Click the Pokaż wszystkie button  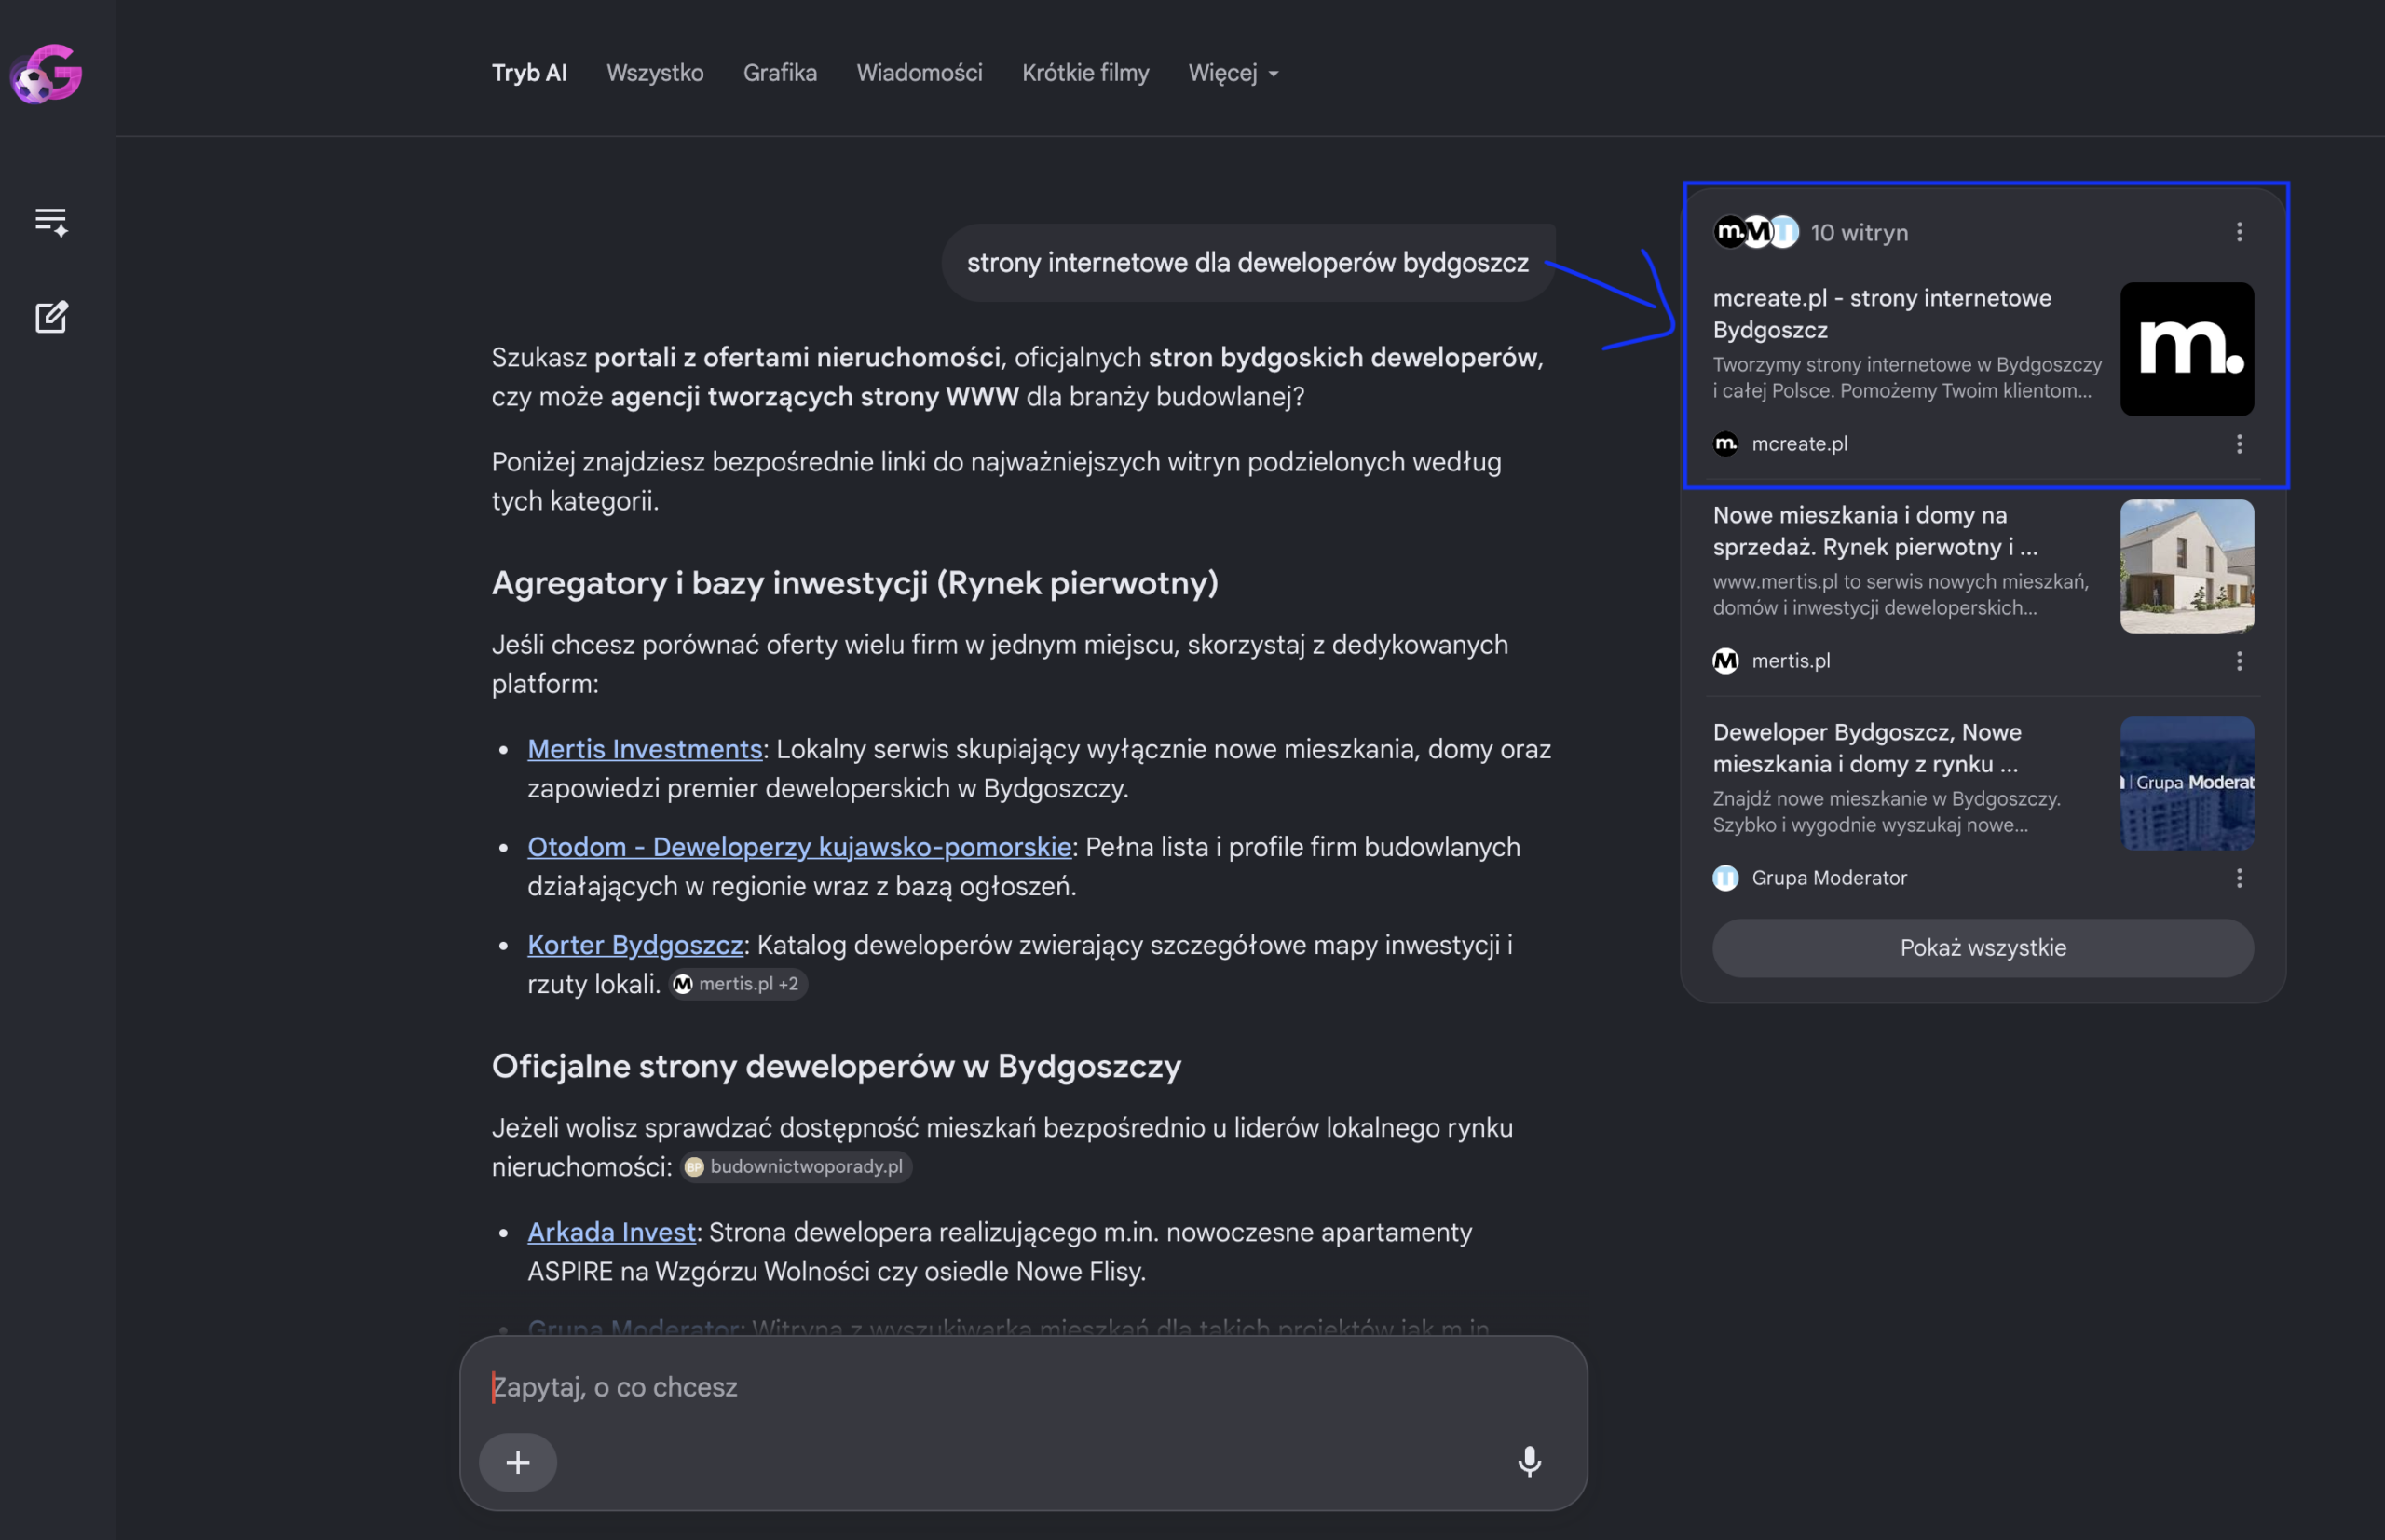coord(1983,948)
